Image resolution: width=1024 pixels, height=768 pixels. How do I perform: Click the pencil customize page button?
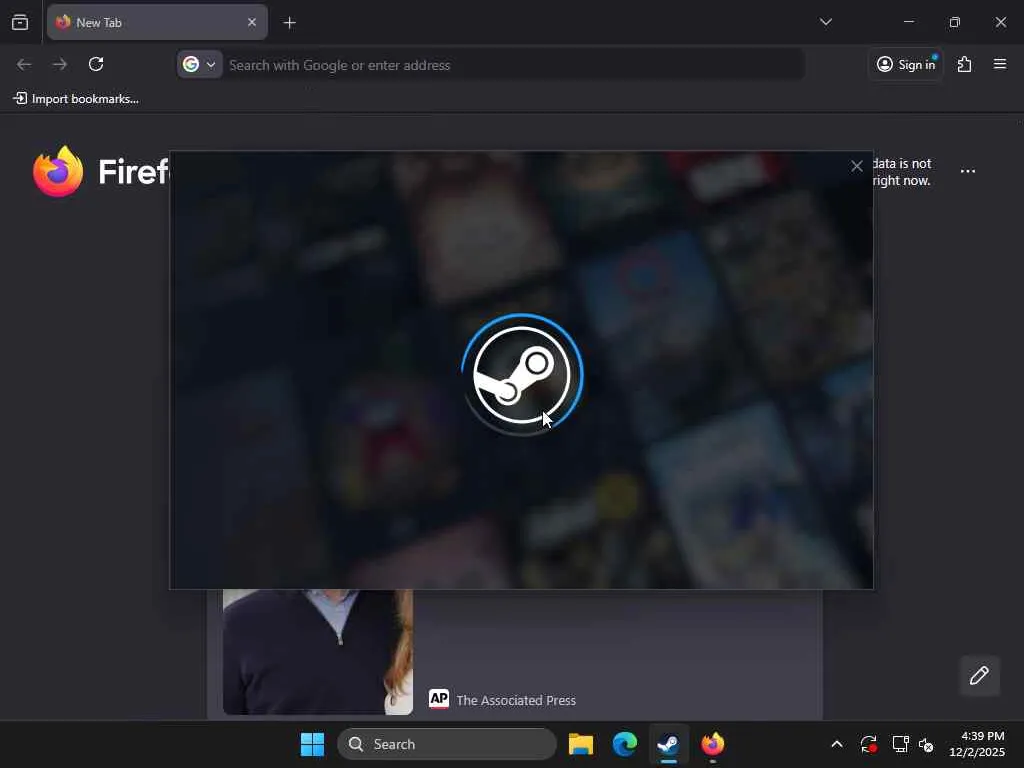(980, 675)
